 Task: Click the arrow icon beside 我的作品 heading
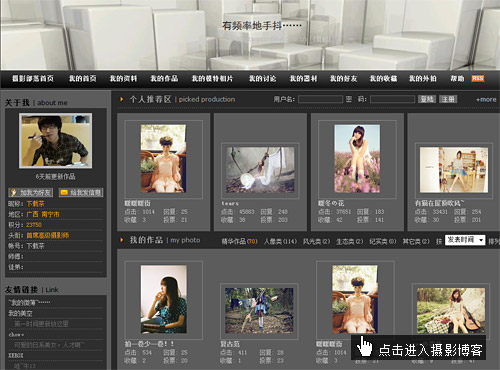122,240
